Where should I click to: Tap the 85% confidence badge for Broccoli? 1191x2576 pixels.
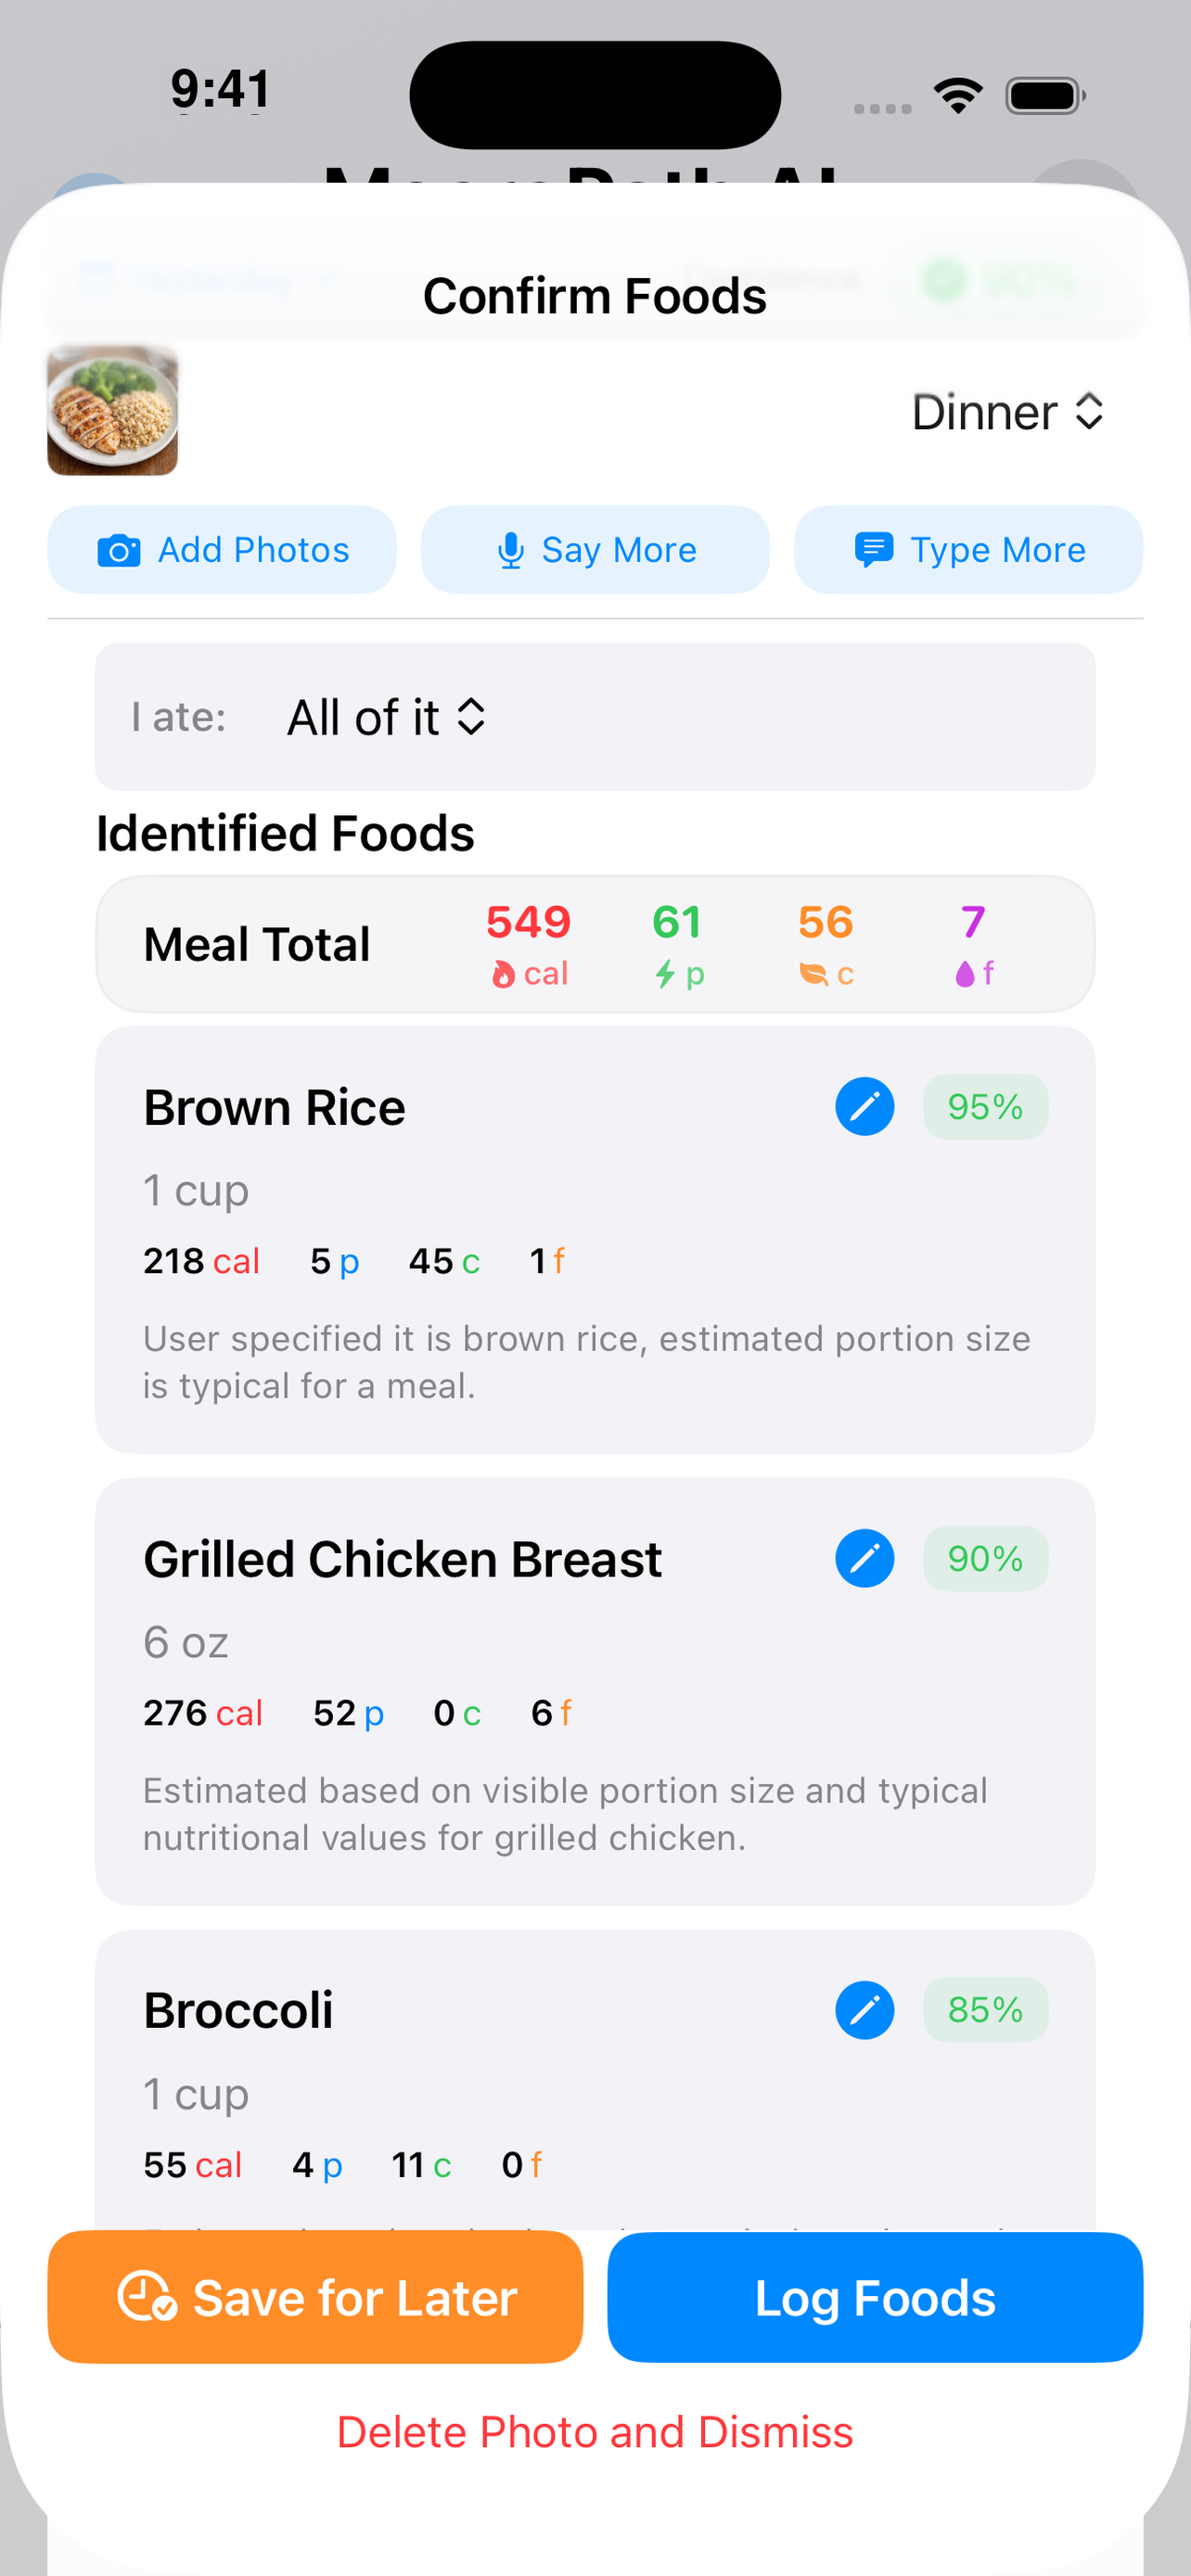tap(985, 2009)
